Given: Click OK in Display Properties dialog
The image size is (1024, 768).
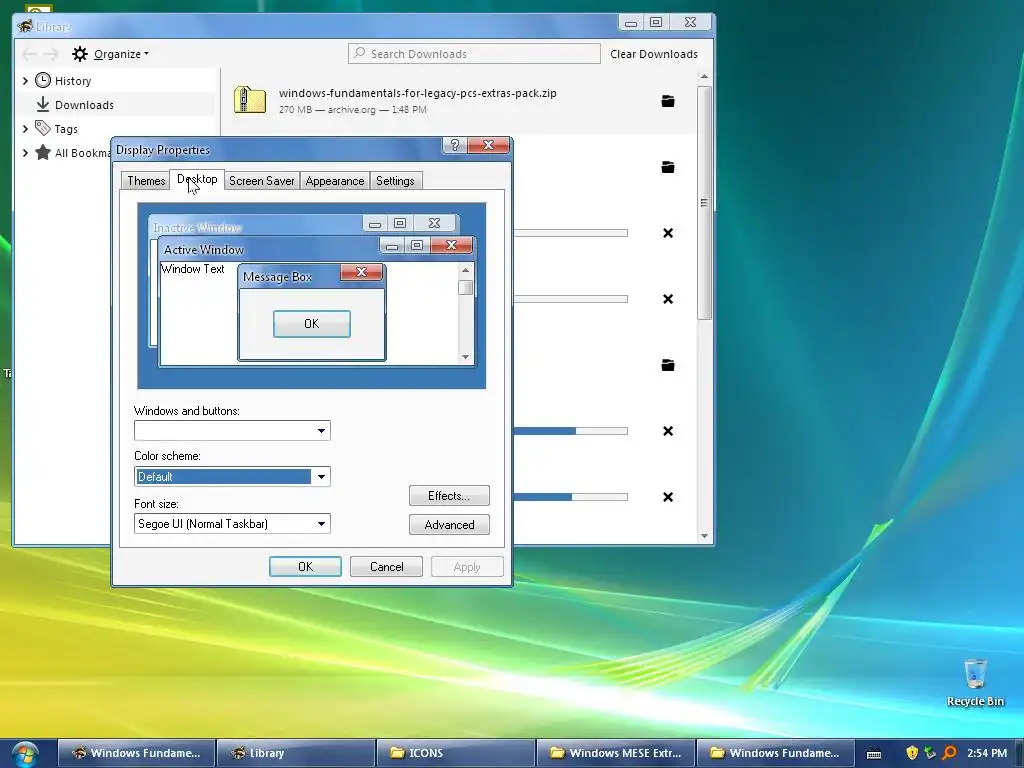Looking at the screenshot, I should pos(305,567).
